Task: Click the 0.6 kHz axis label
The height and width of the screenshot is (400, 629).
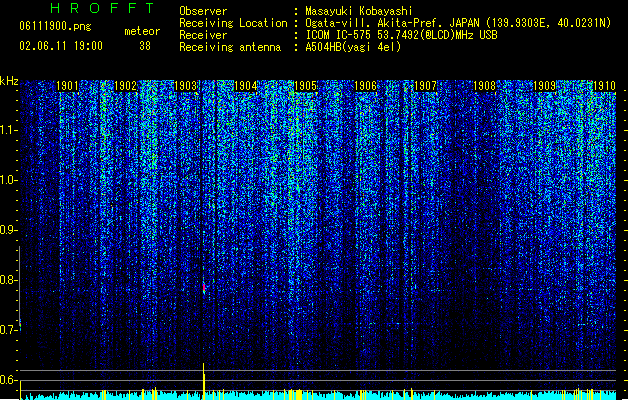Action: 8,380
